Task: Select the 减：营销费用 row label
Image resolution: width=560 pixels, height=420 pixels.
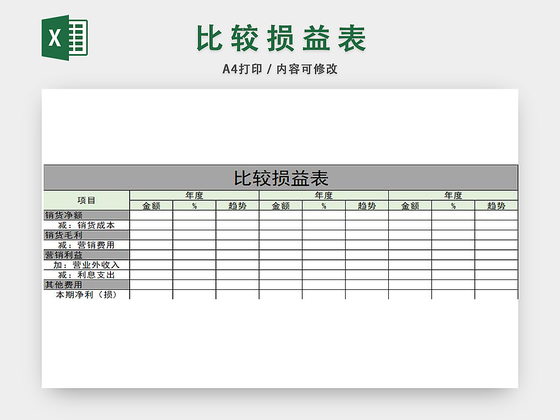Action: (86, 245)
